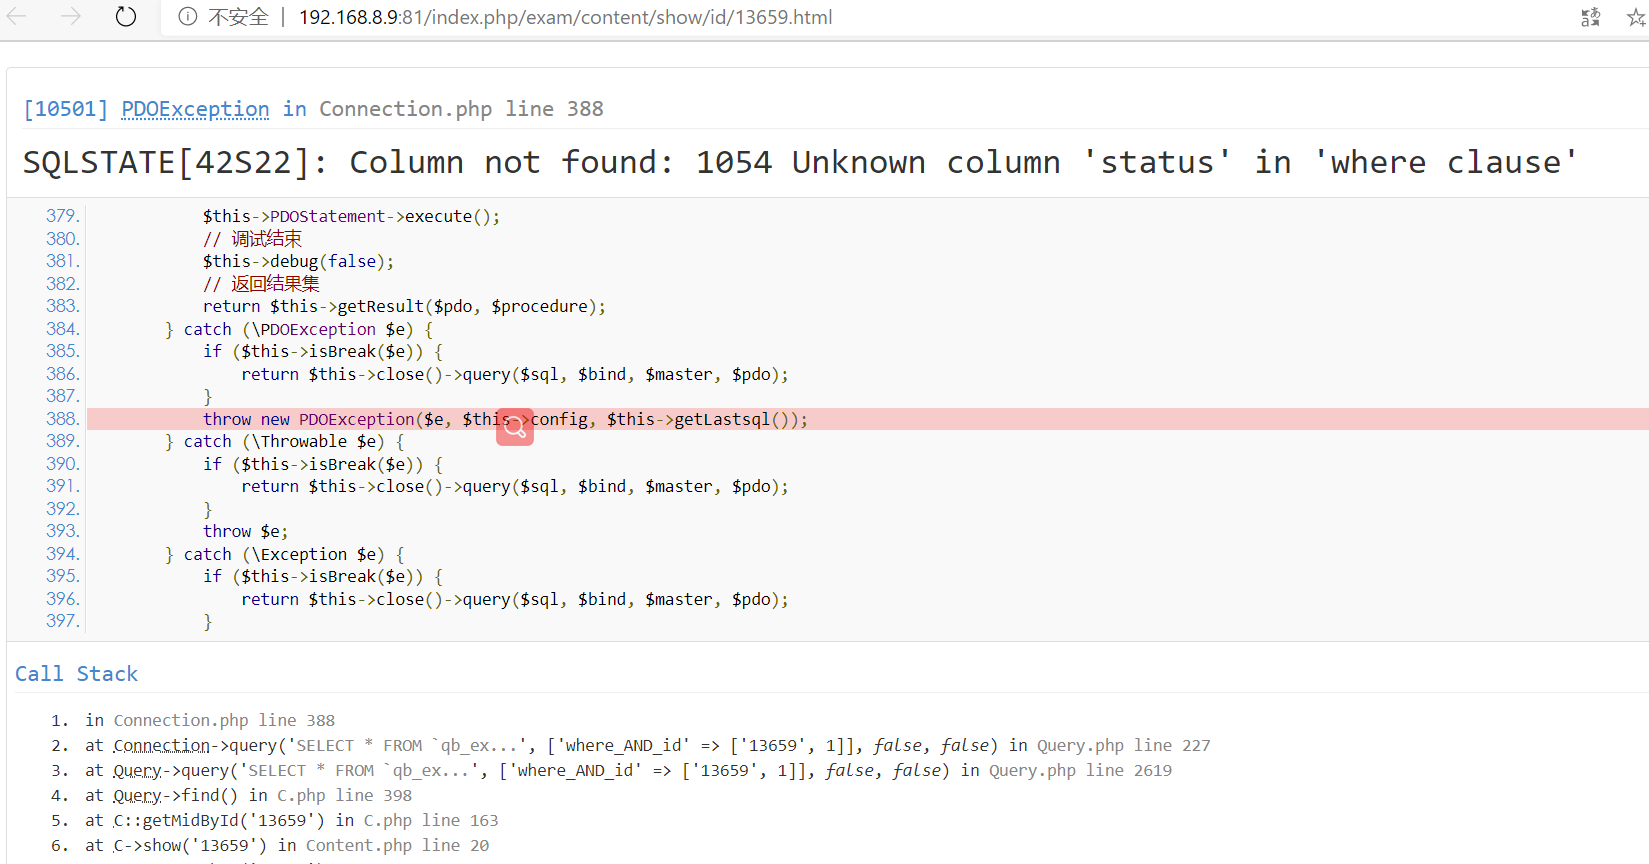Click the URL in the address bar
This screenshot has width=1649, height=864.
click(x=565, y=17)
